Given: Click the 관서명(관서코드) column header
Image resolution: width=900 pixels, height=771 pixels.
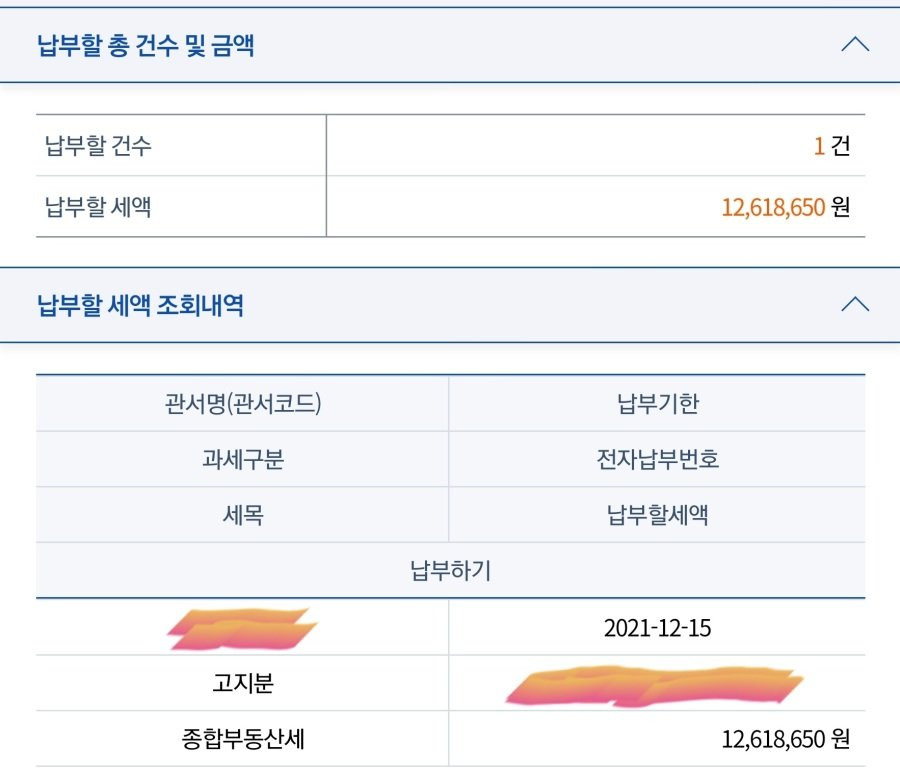Looking at the screenshot, I should 243,404.
